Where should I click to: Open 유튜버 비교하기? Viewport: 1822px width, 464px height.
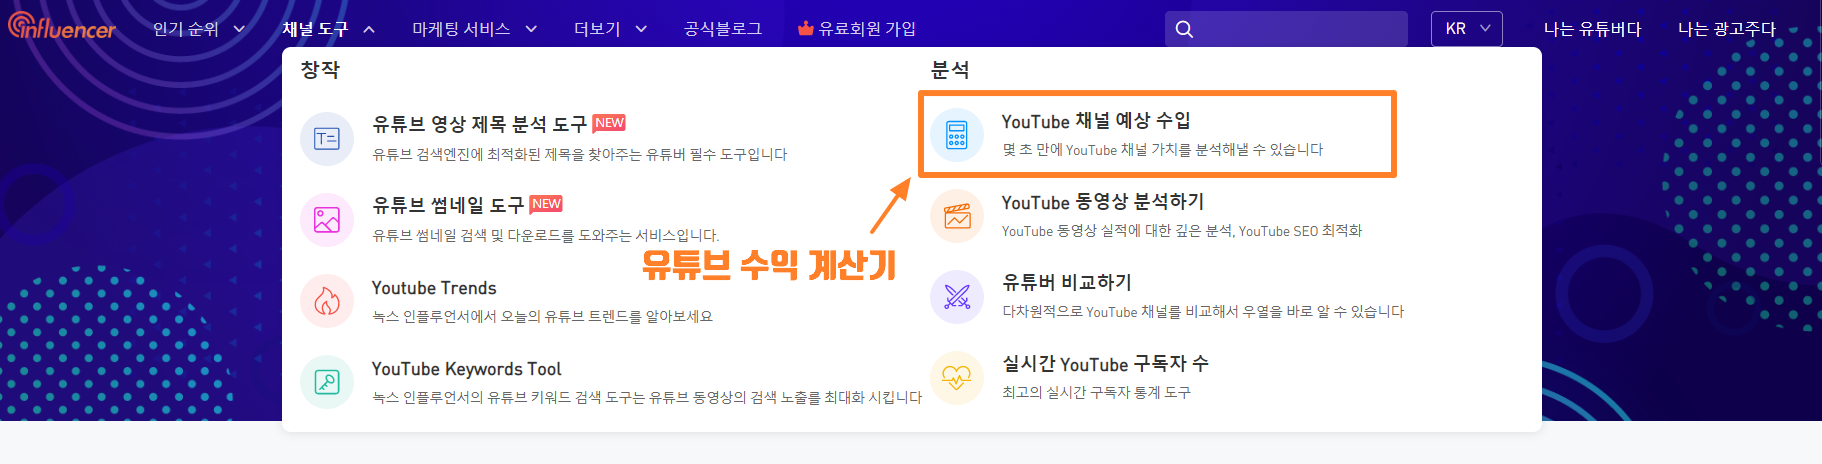1067,283
